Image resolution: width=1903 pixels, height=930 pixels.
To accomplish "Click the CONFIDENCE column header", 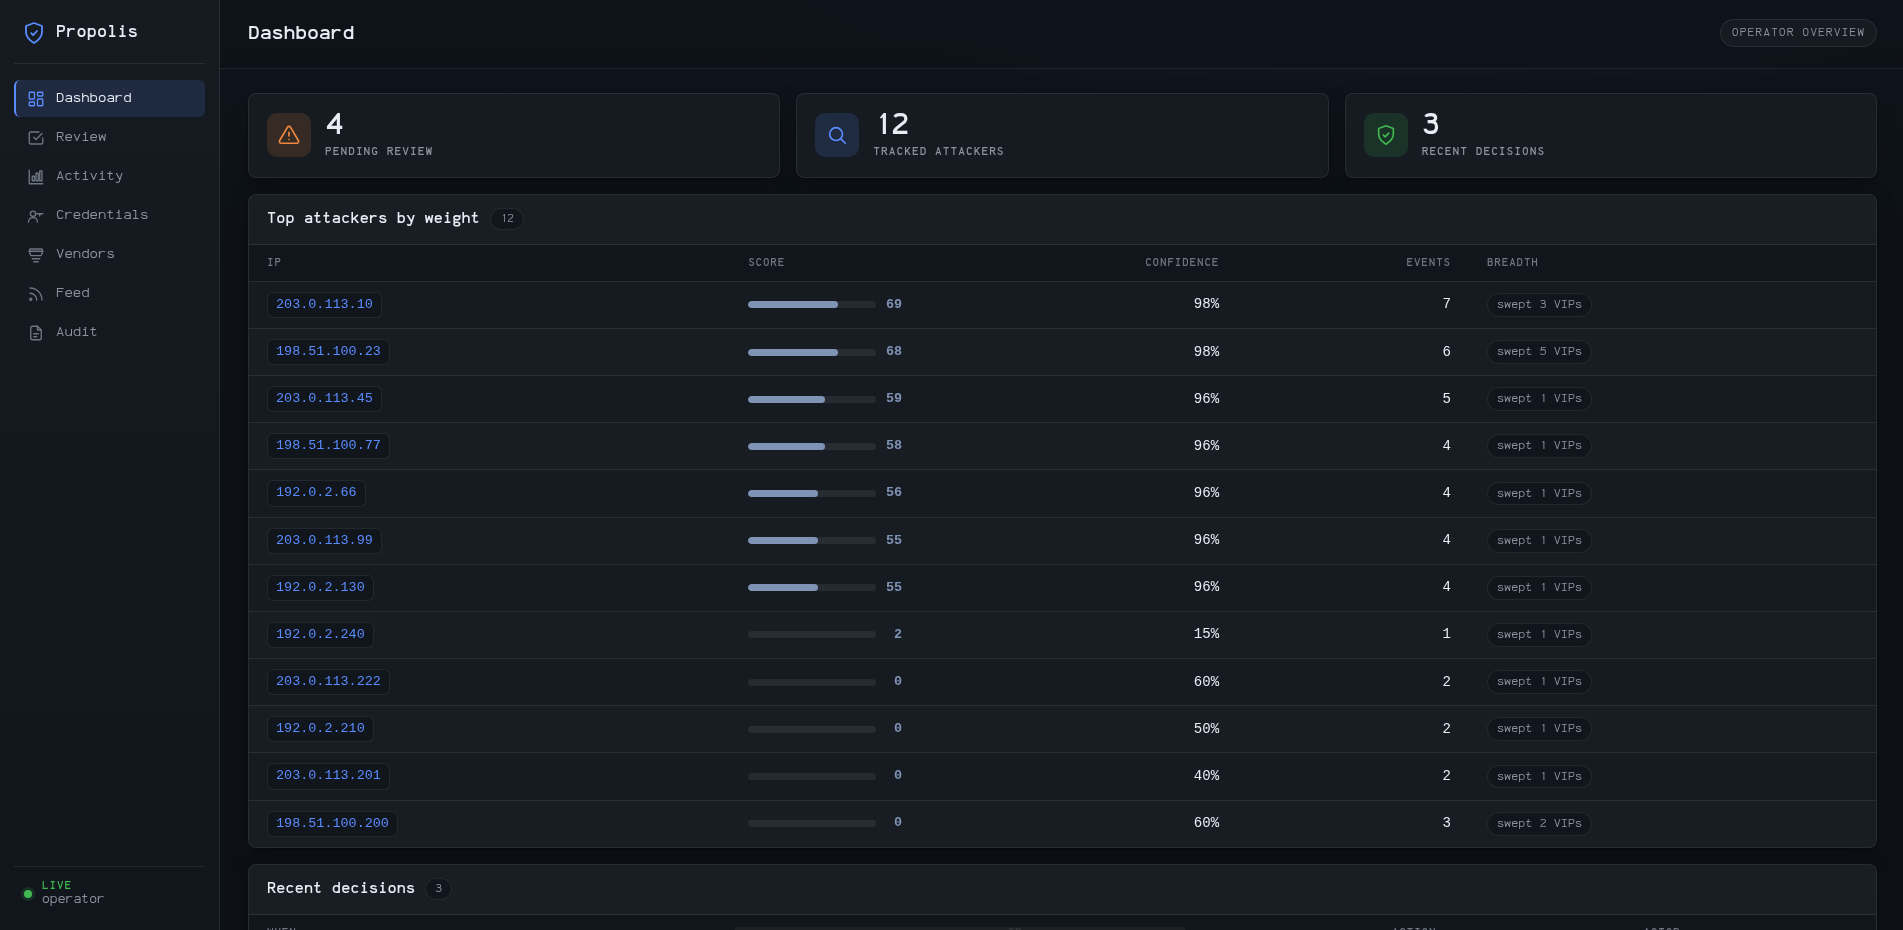I will click(1182, 263).
